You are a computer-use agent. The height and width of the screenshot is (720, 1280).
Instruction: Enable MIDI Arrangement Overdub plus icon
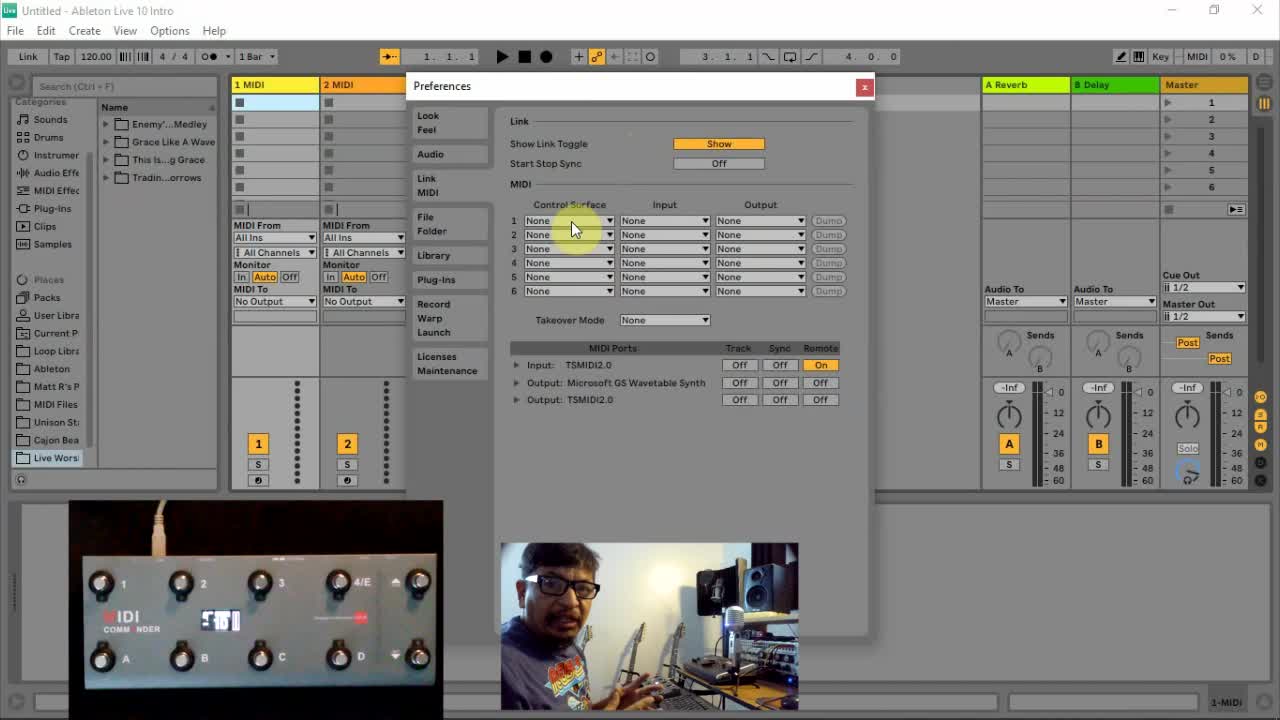[578, 57]
